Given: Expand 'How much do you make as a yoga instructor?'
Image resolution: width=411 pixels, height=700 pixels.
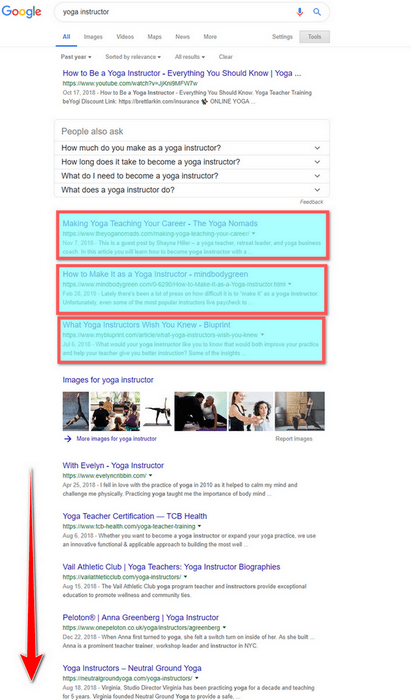Looking at the screenshot, I should point(192,148).
